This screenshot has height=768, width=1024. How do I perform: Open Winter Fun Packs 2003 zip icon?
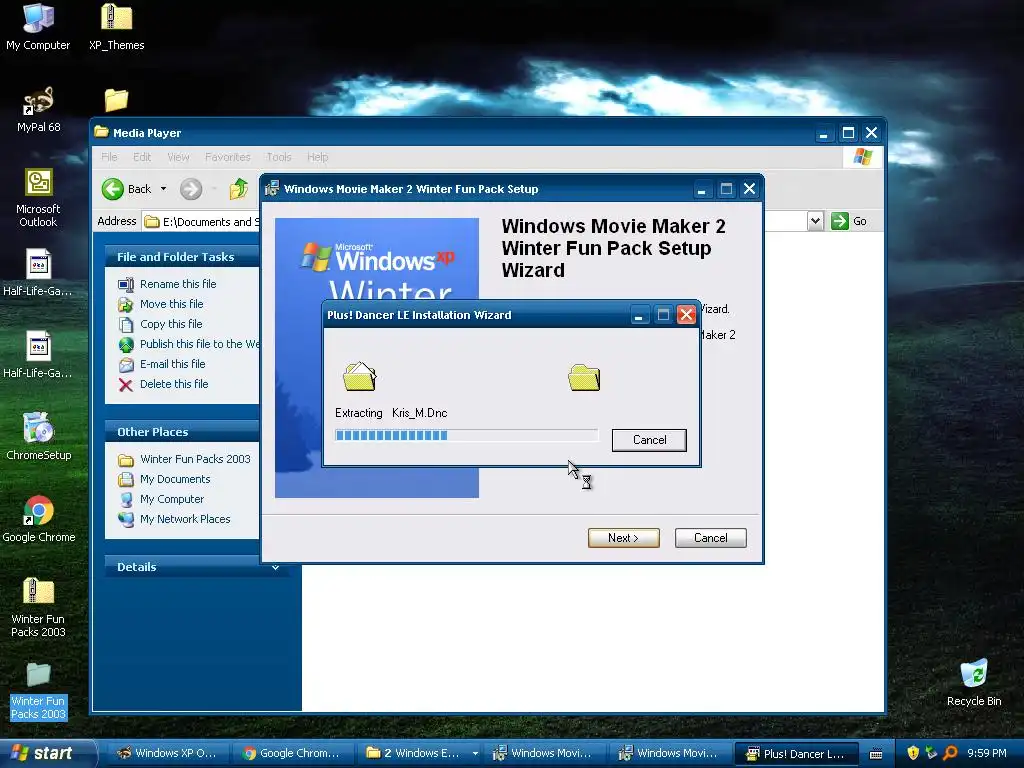click(39, 607)
